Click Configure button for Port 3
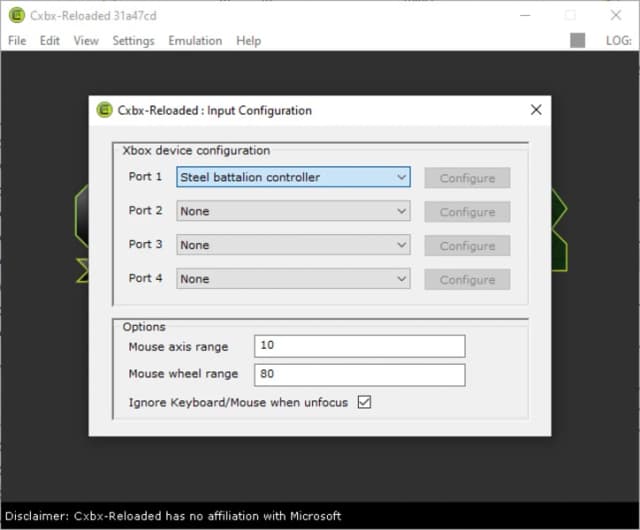The width and height of the screenshot is (640, 530). click(x=467, y=246)
